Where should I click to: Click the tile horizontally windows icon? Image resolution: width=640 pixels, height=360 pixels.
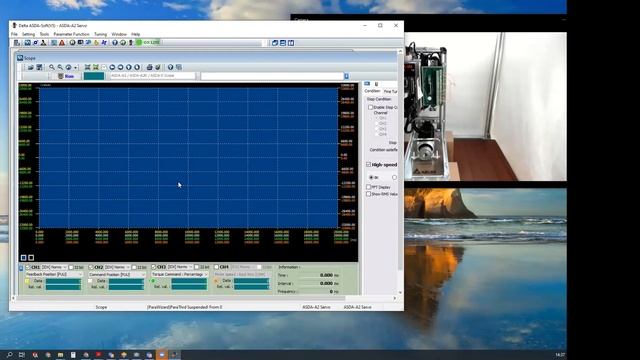pos(283,43)
